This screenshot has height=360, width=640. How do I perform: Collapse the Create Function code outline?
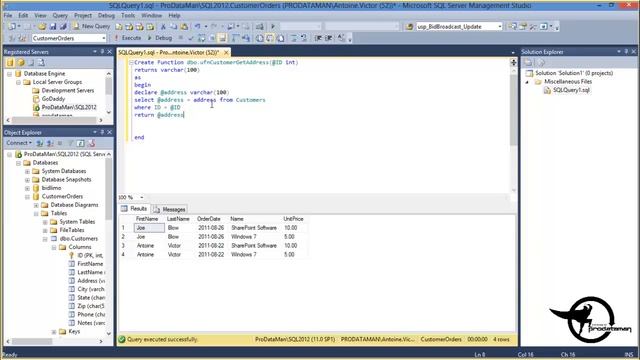coord(131,62)
